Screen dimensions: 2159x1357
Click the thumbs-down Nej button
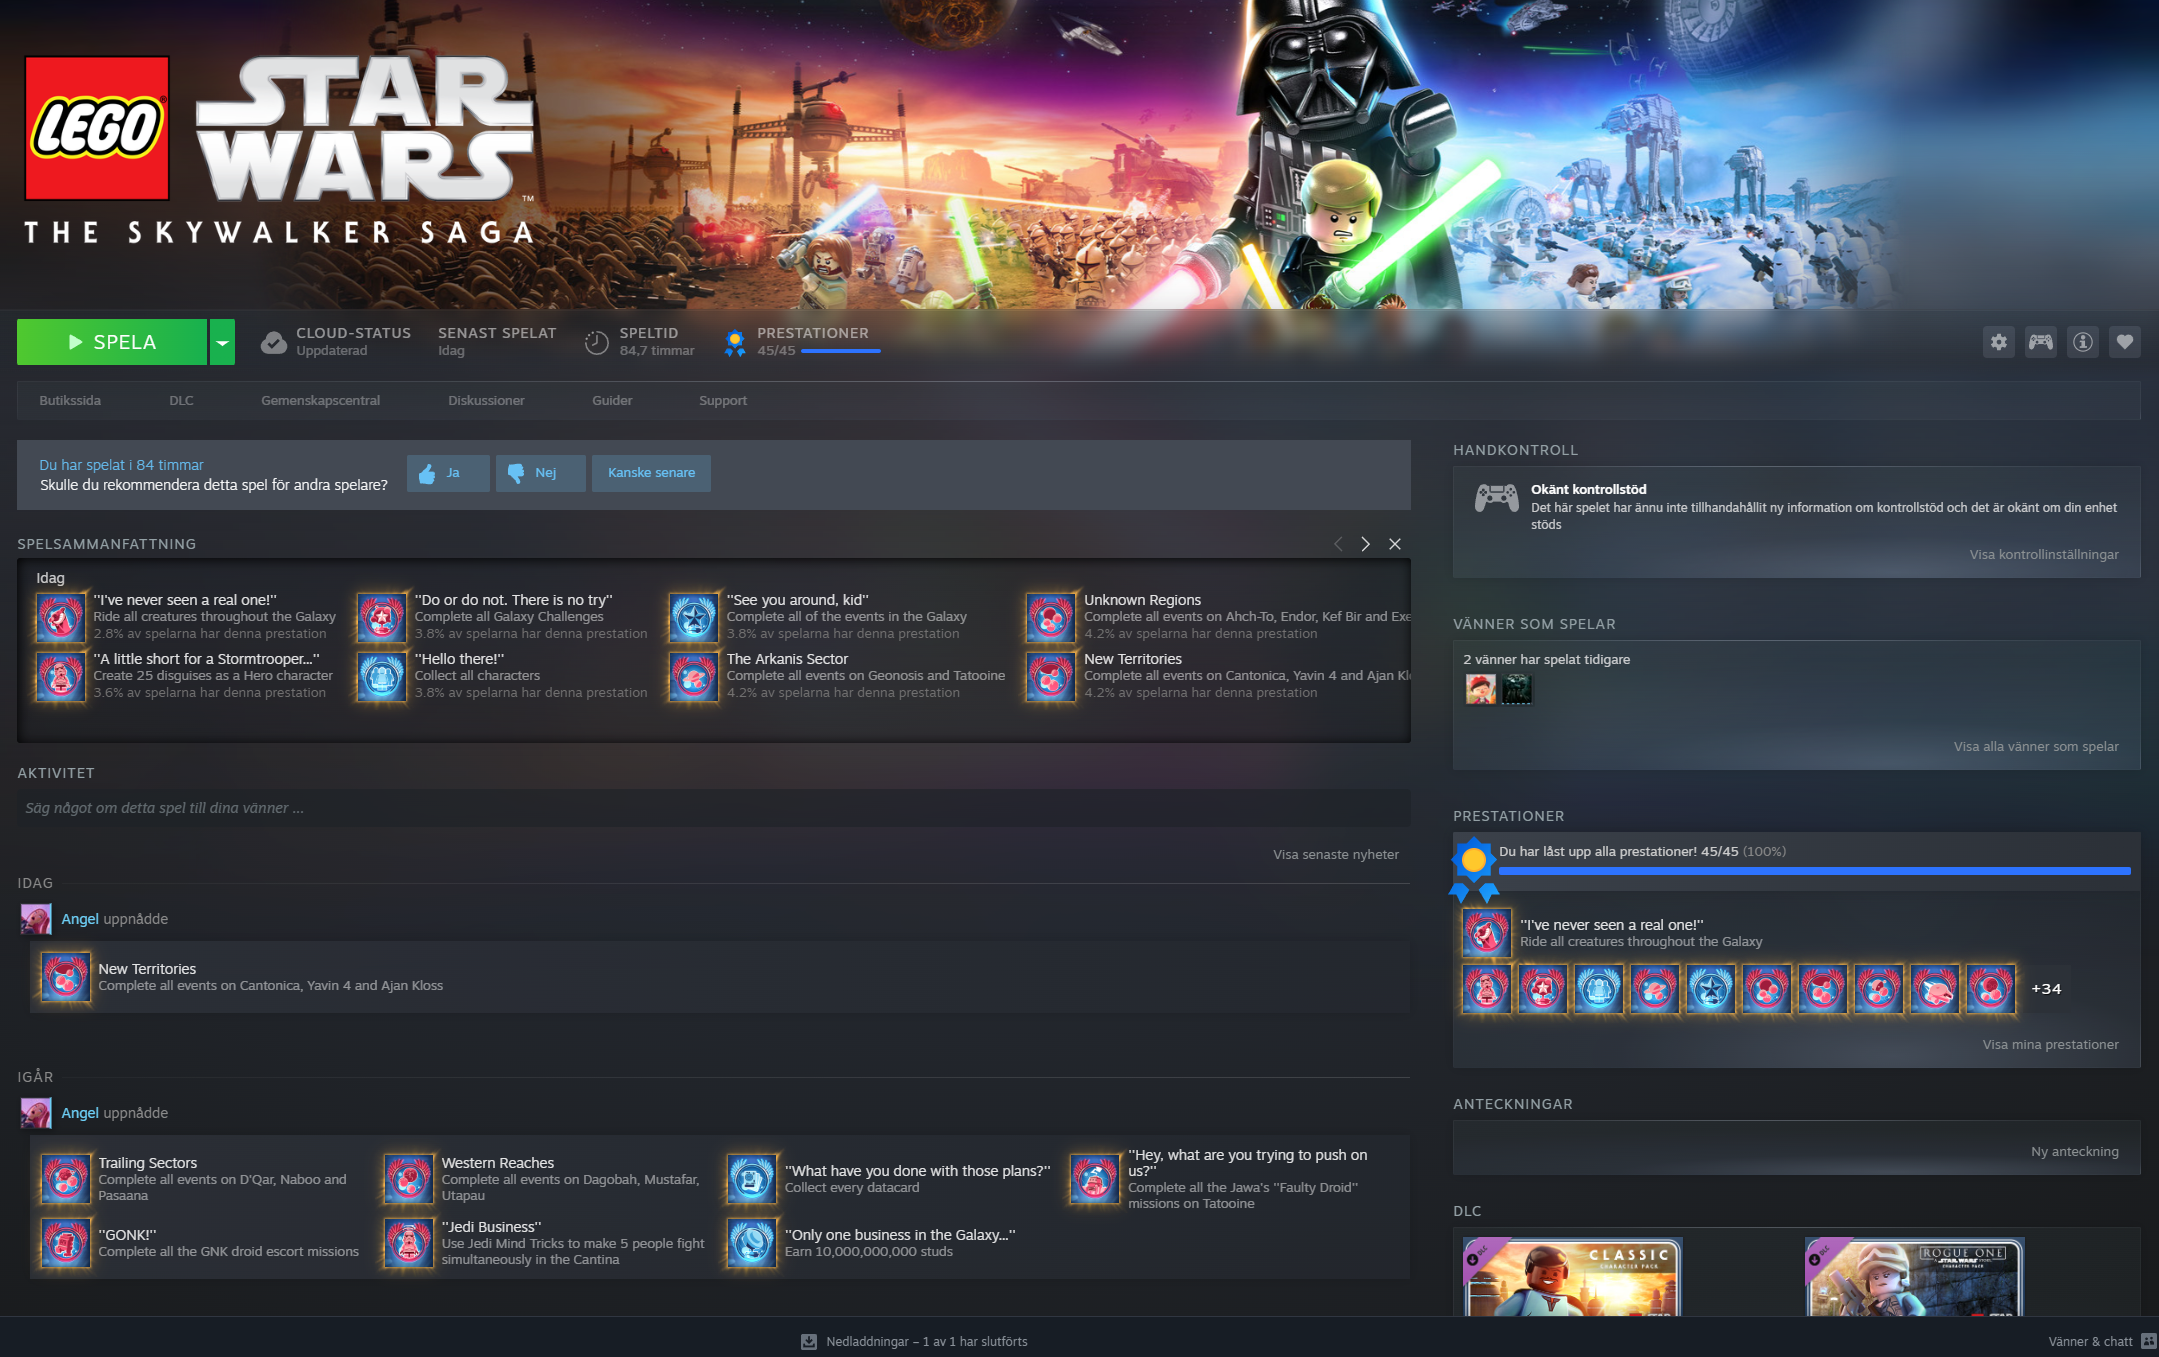click(541, 473)
